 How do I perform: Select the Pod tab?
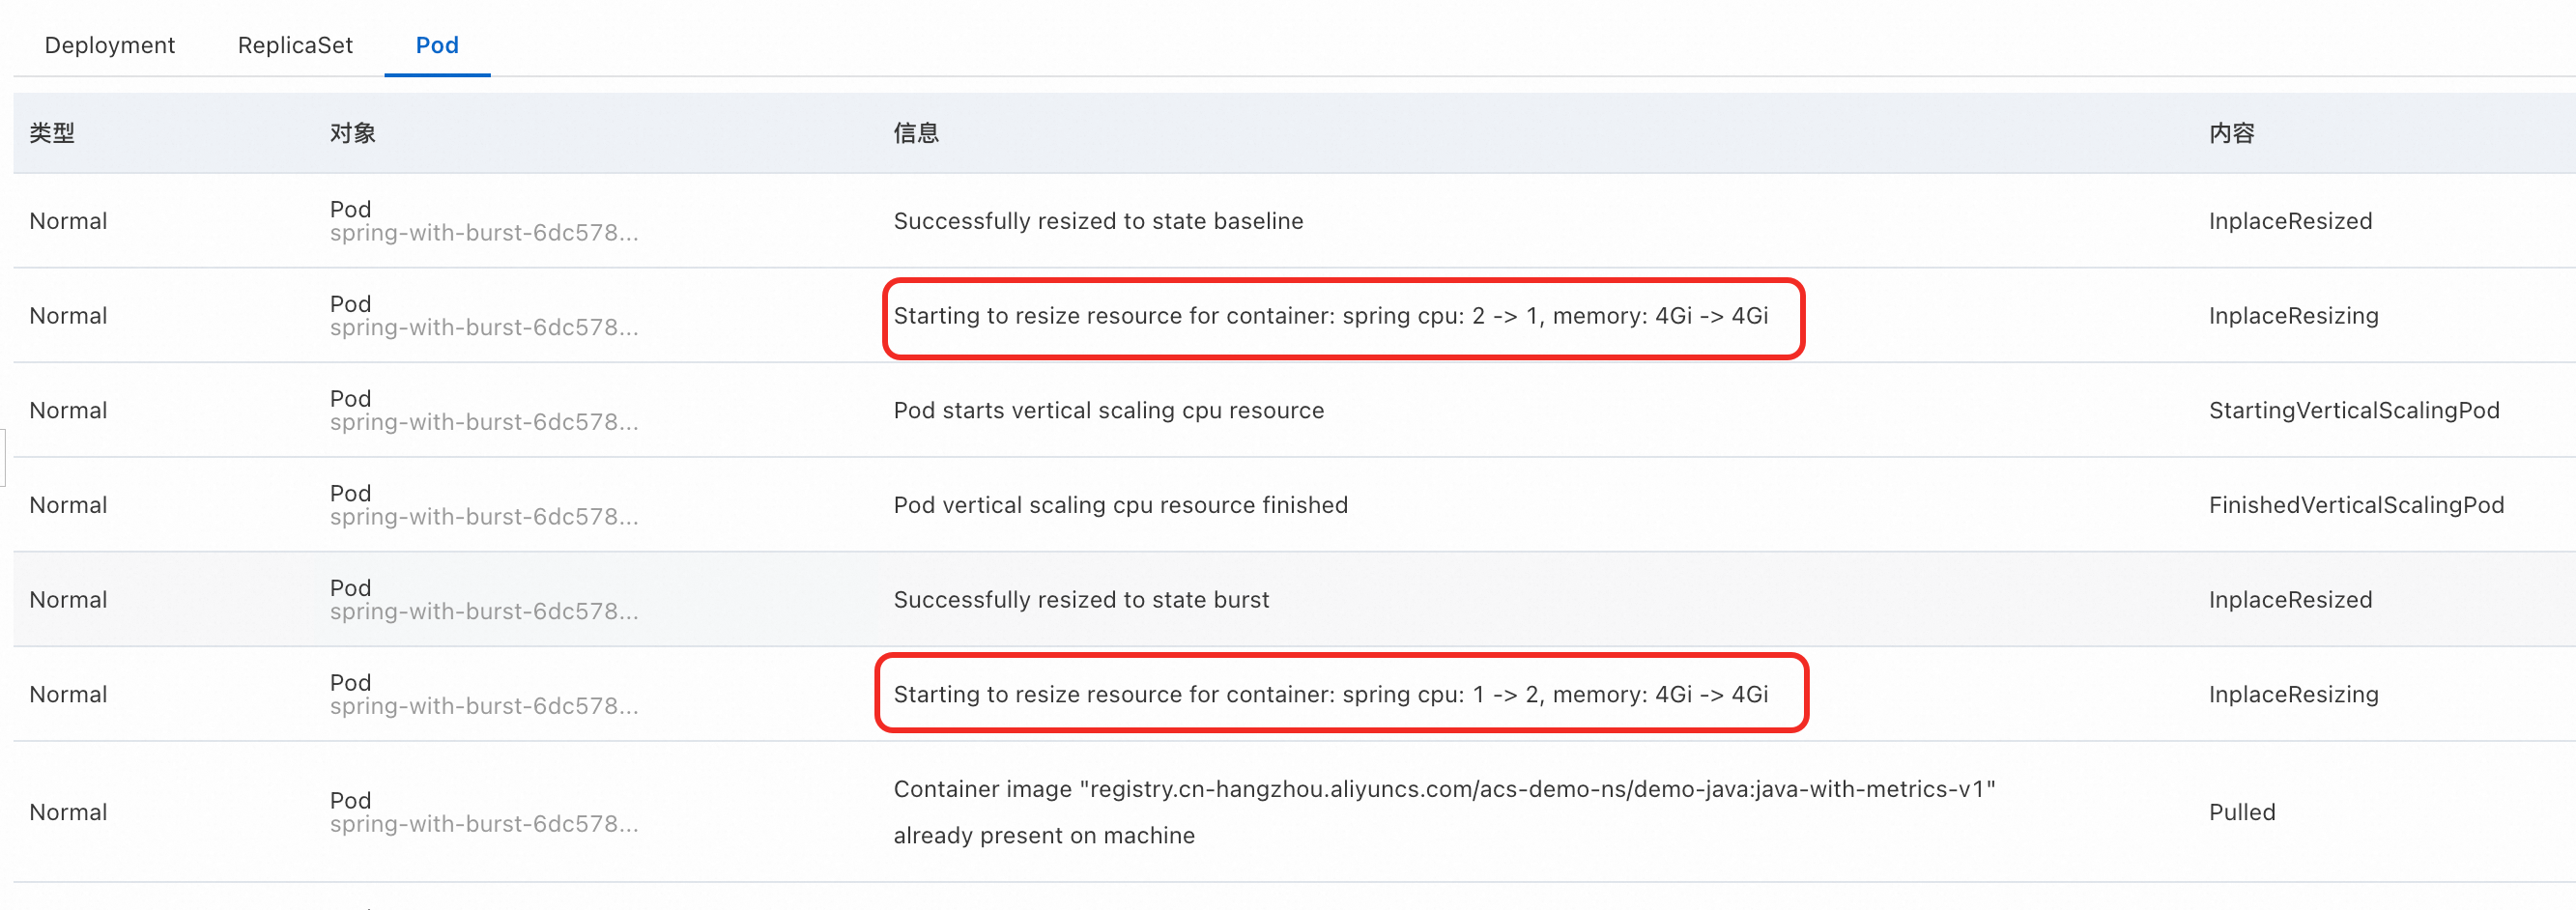pyautogui.click(x=437, y=45)
